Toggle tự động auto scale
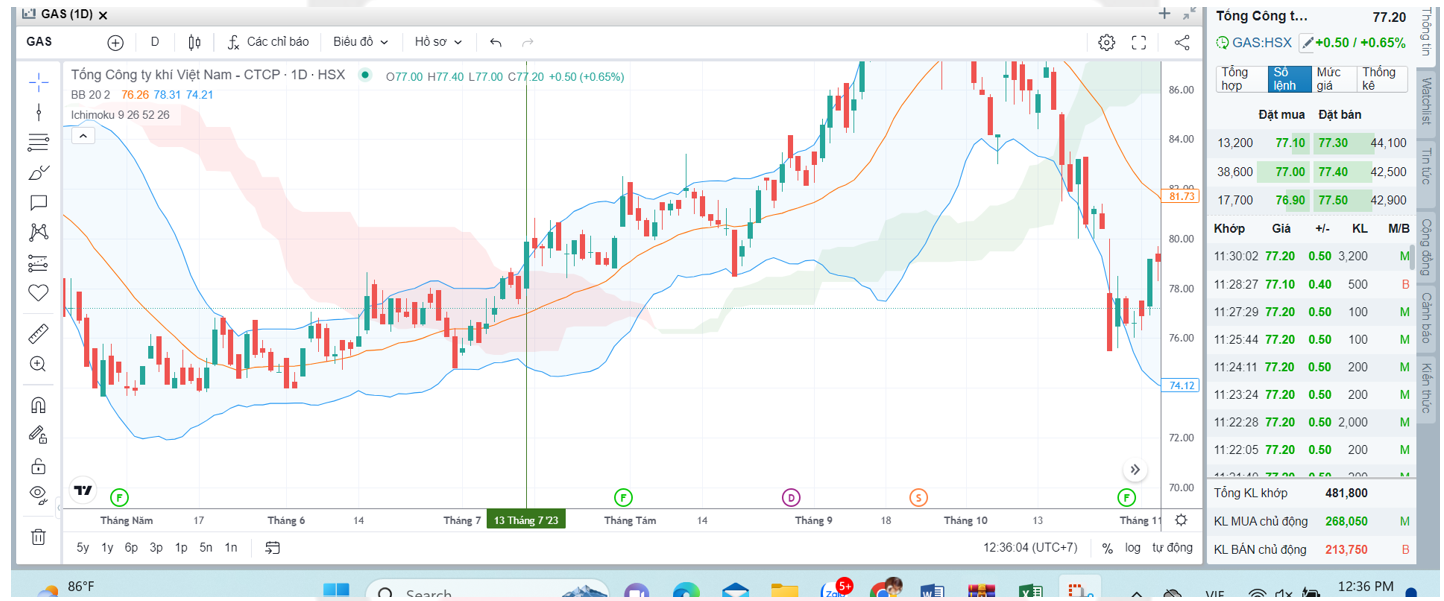Image resolution: width=1444 pixels, height=601 pixels. click(x=1172, y=548)
